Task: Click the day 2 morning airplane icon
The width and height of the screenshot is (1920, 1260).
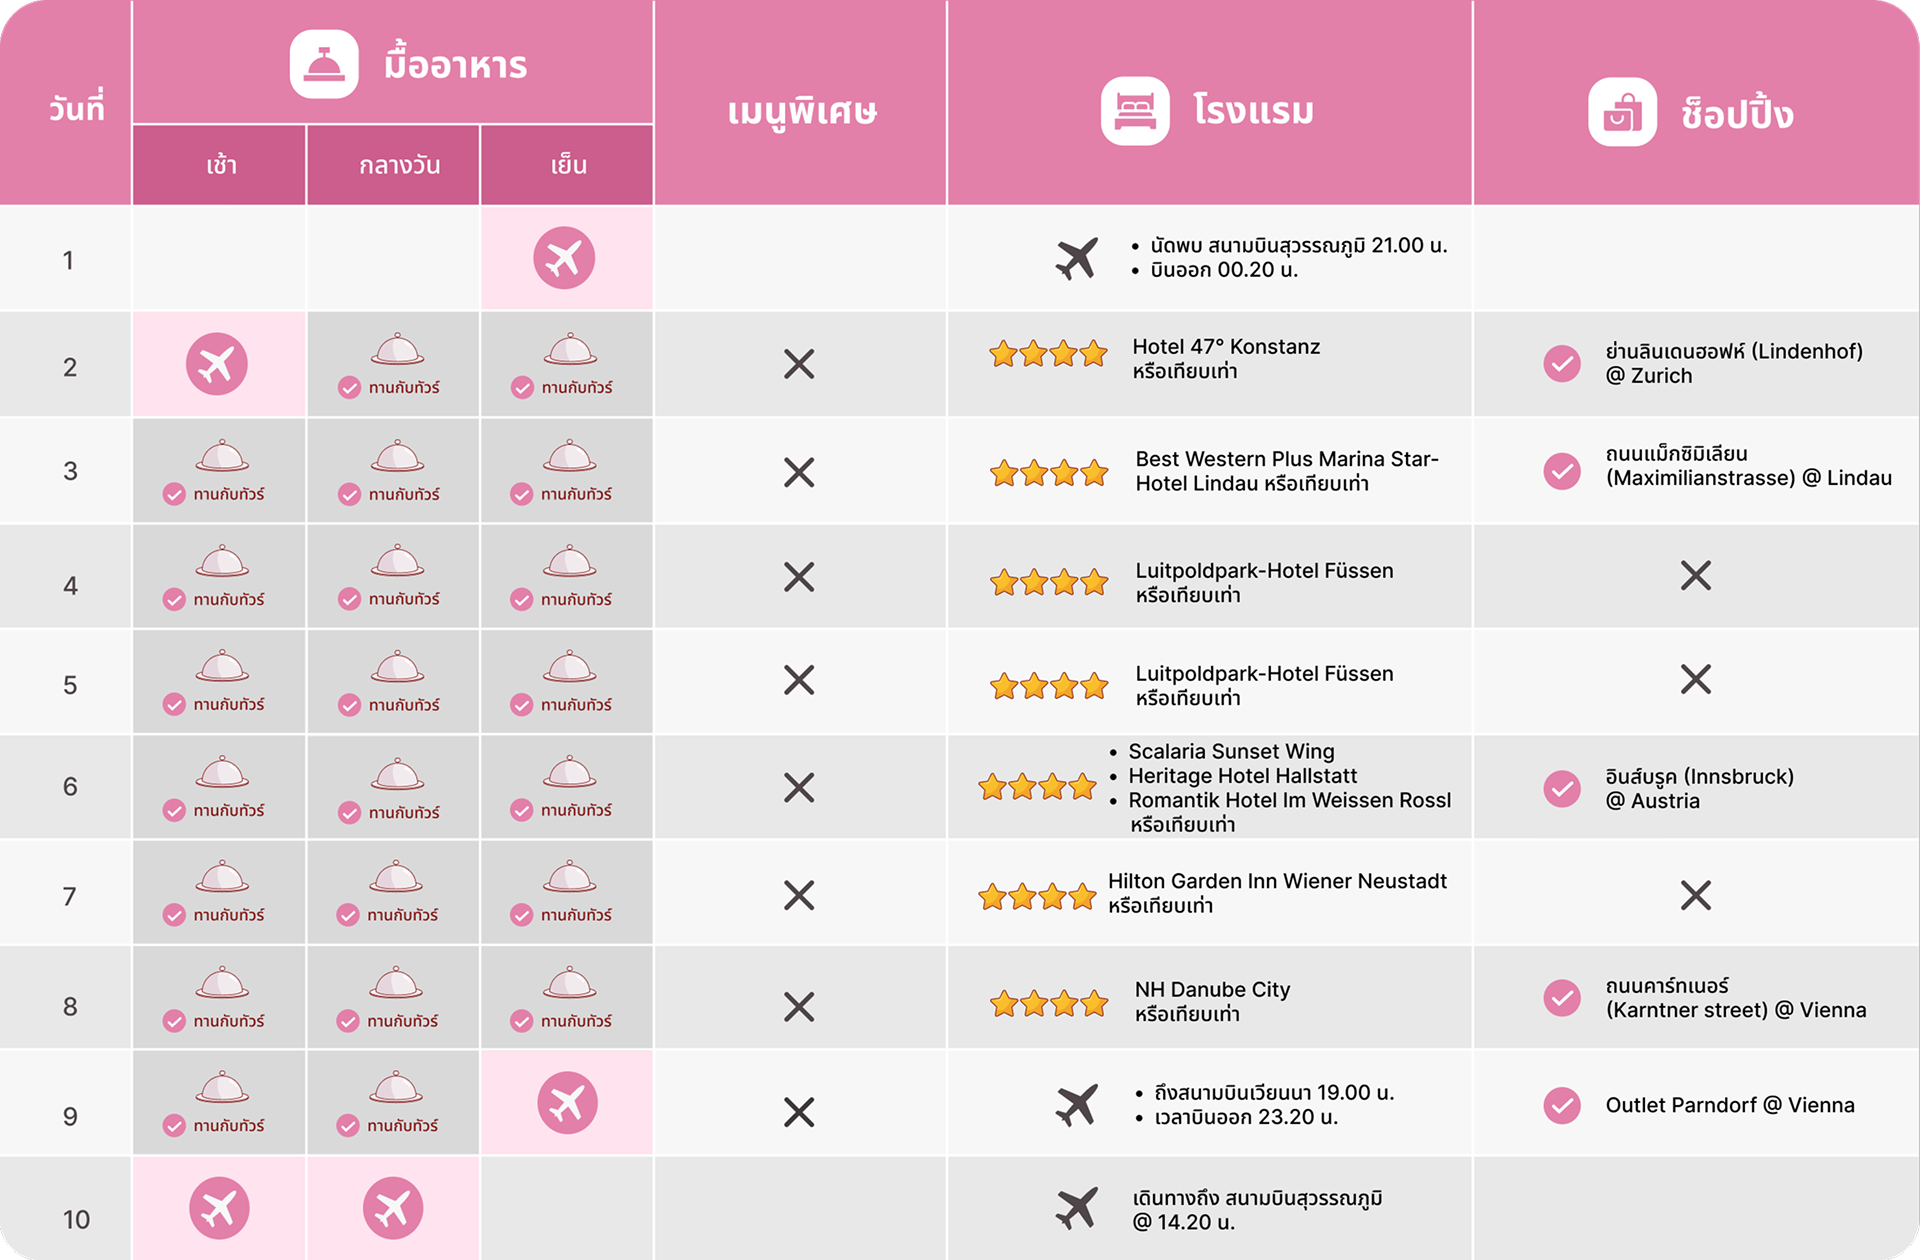Action: coord(217,364)
